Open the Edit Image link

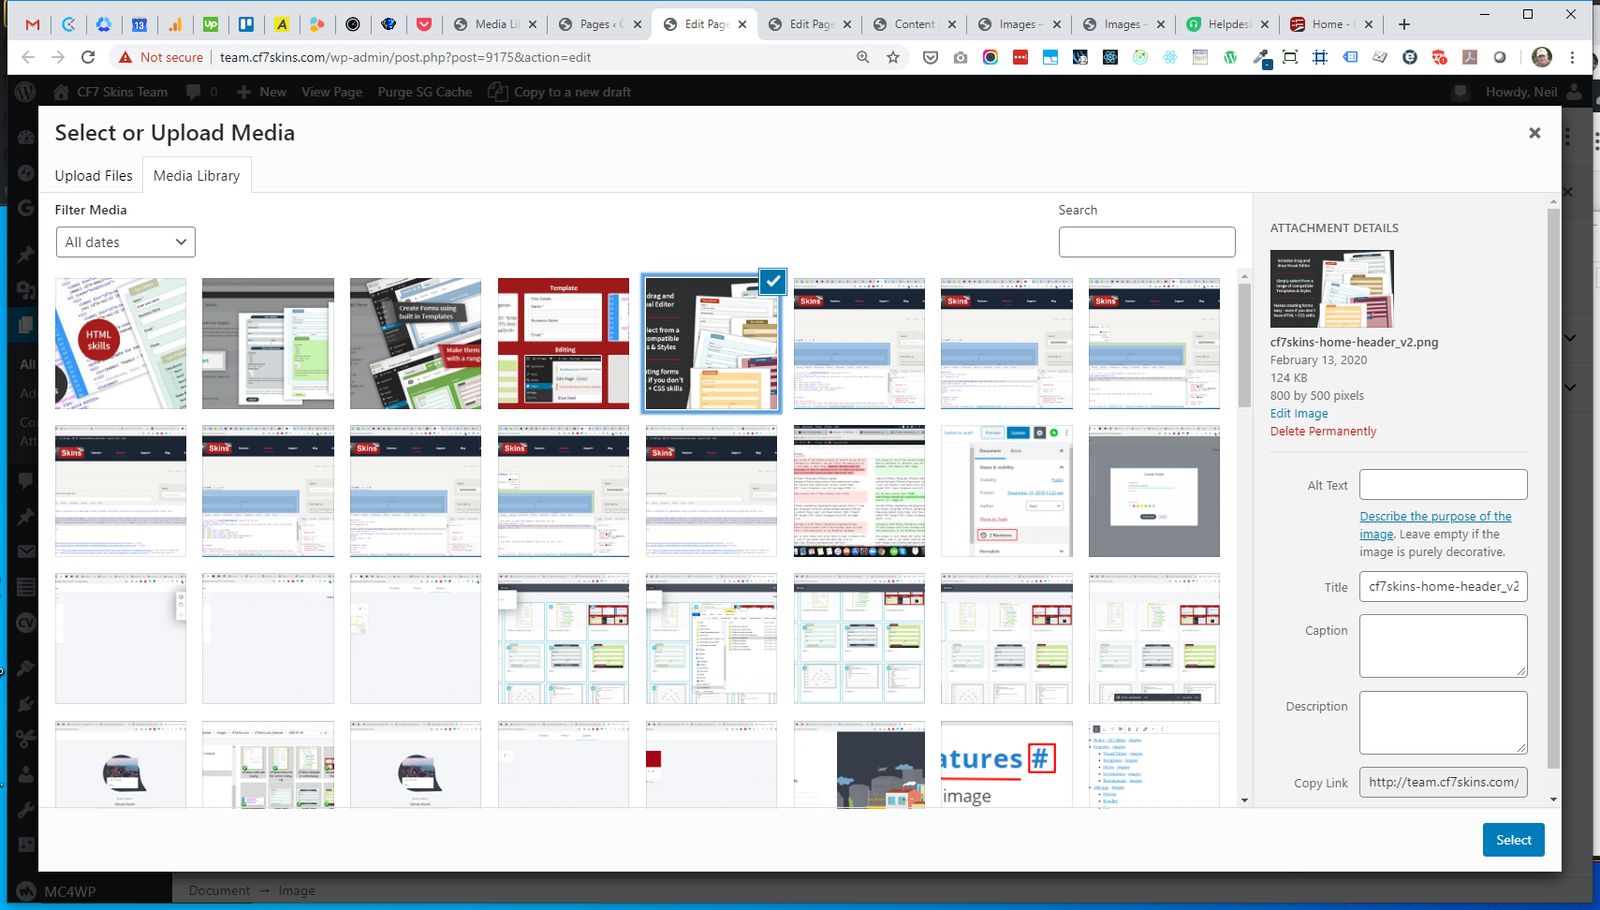[1298, 413]
